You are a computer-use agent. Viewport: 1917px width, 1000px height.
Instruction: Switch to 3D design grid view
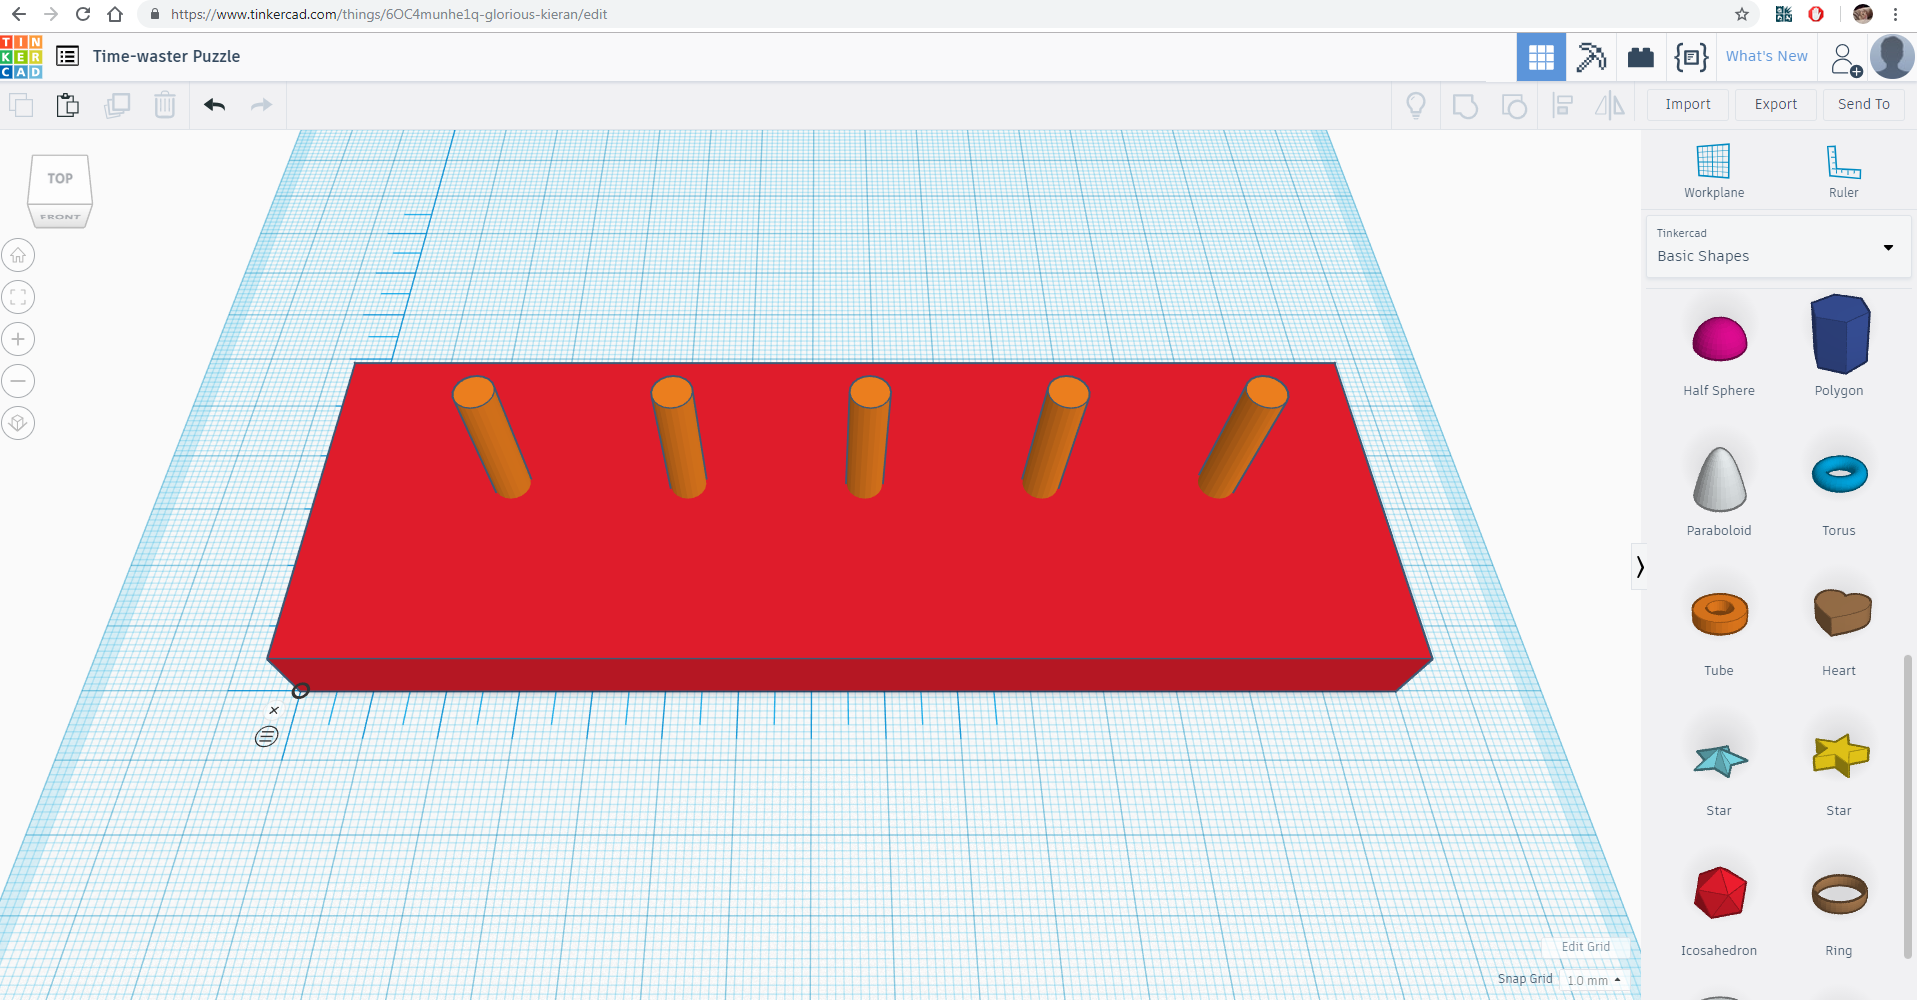[x=1541, y=57]
